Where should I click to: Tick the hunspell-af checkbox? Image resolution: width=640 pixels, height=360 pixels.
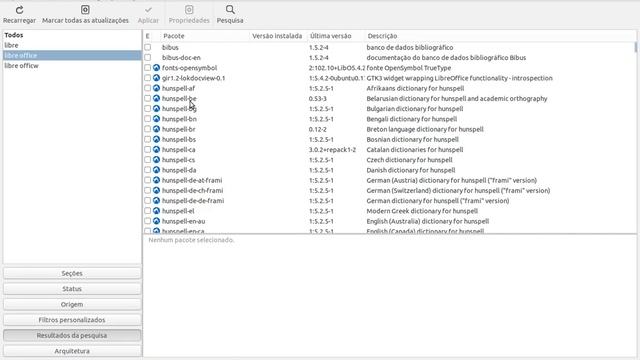(x=147, y=88)
